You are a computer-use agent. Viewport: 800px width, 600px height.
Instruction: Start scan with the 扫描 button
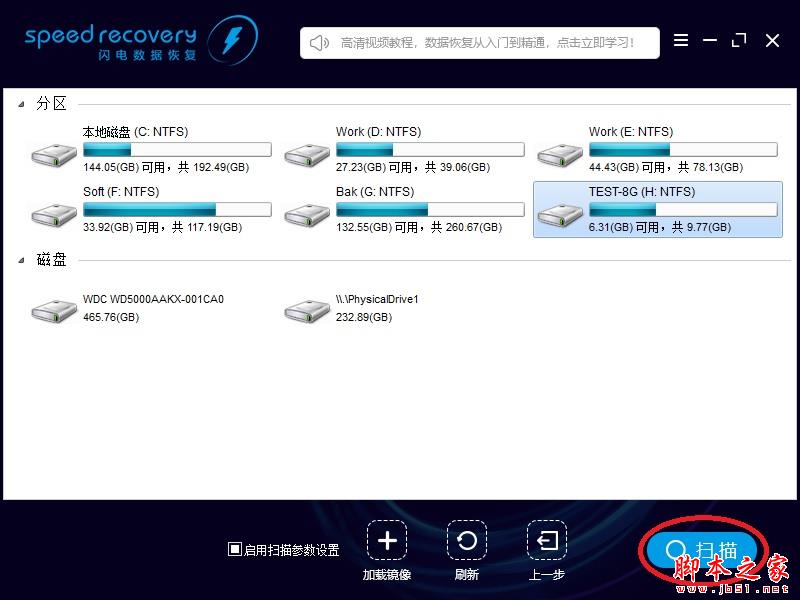[x=702, y=551]
